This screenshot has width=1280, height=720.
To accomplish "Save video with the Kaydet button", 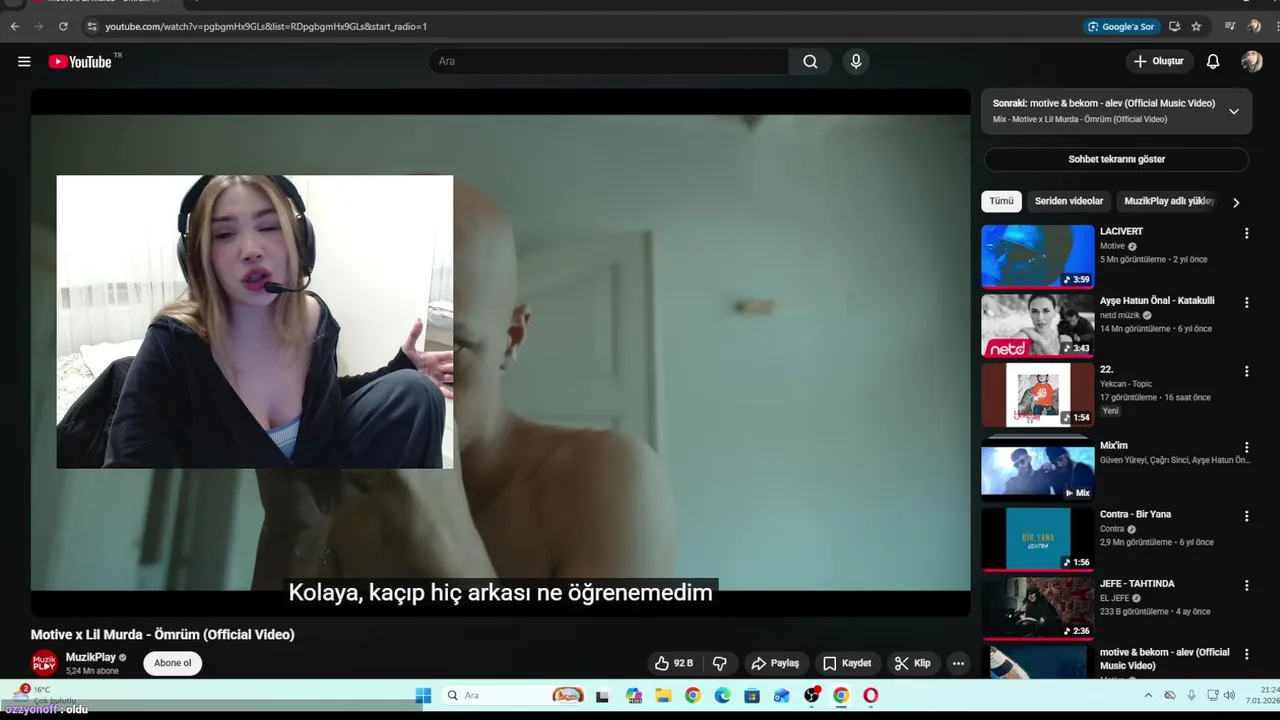I will coord(847,663).
